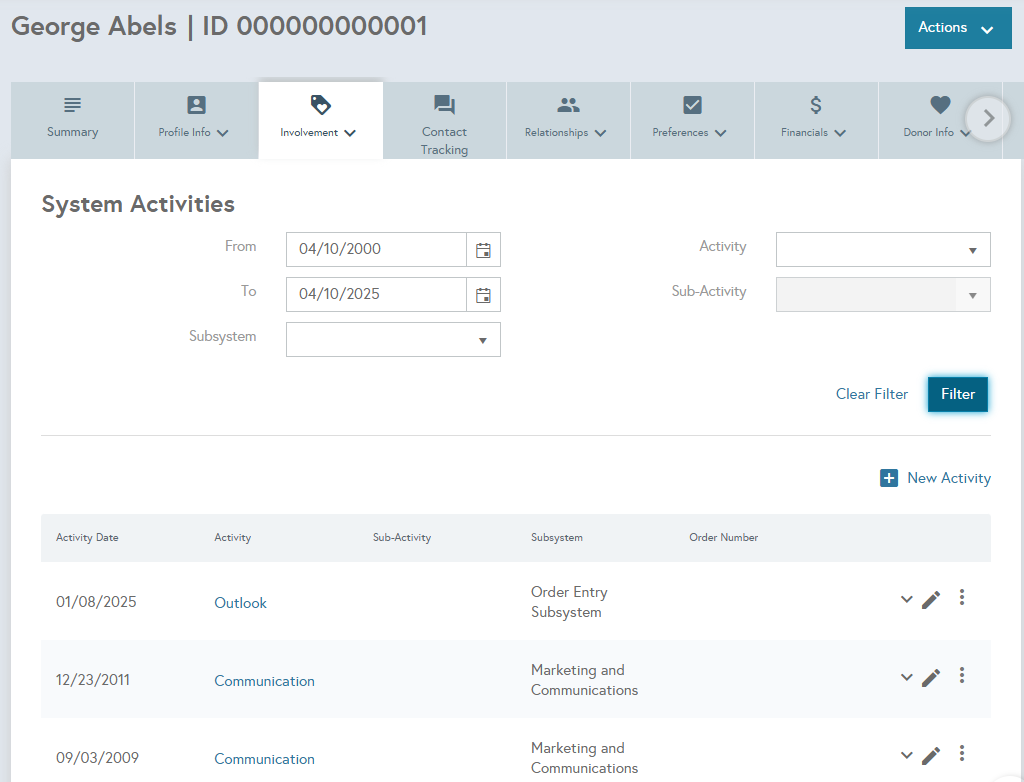Edit the 09/03/2009 Communication activity

(x=931, y=755)
